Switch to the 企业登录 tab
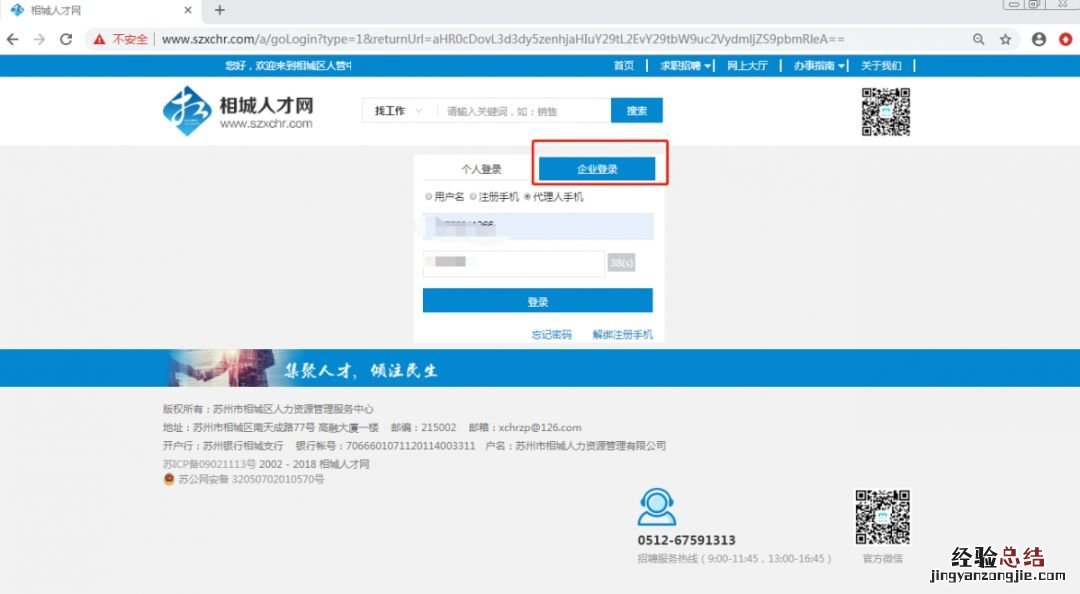Viewport: 1080px width, 594px height. pos(597,169)
